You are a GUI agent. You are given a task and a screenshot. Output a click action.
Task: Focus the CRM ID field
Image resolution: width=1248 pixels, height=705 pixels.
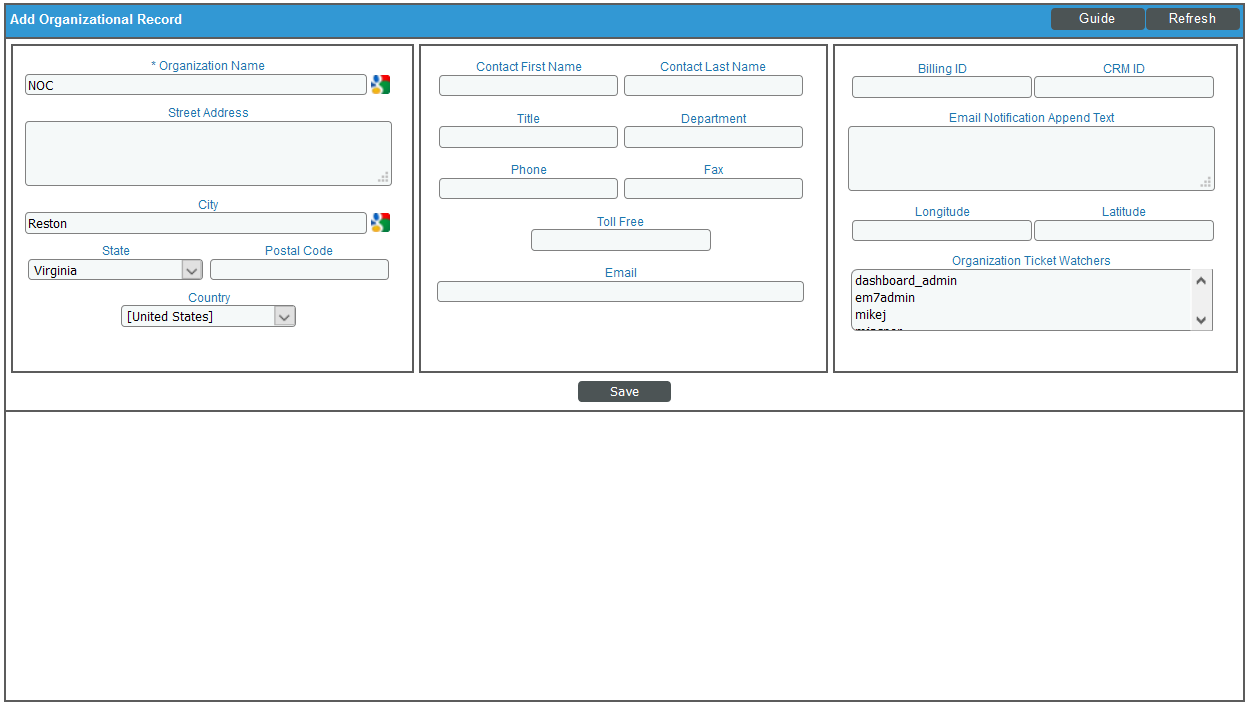1124,87
